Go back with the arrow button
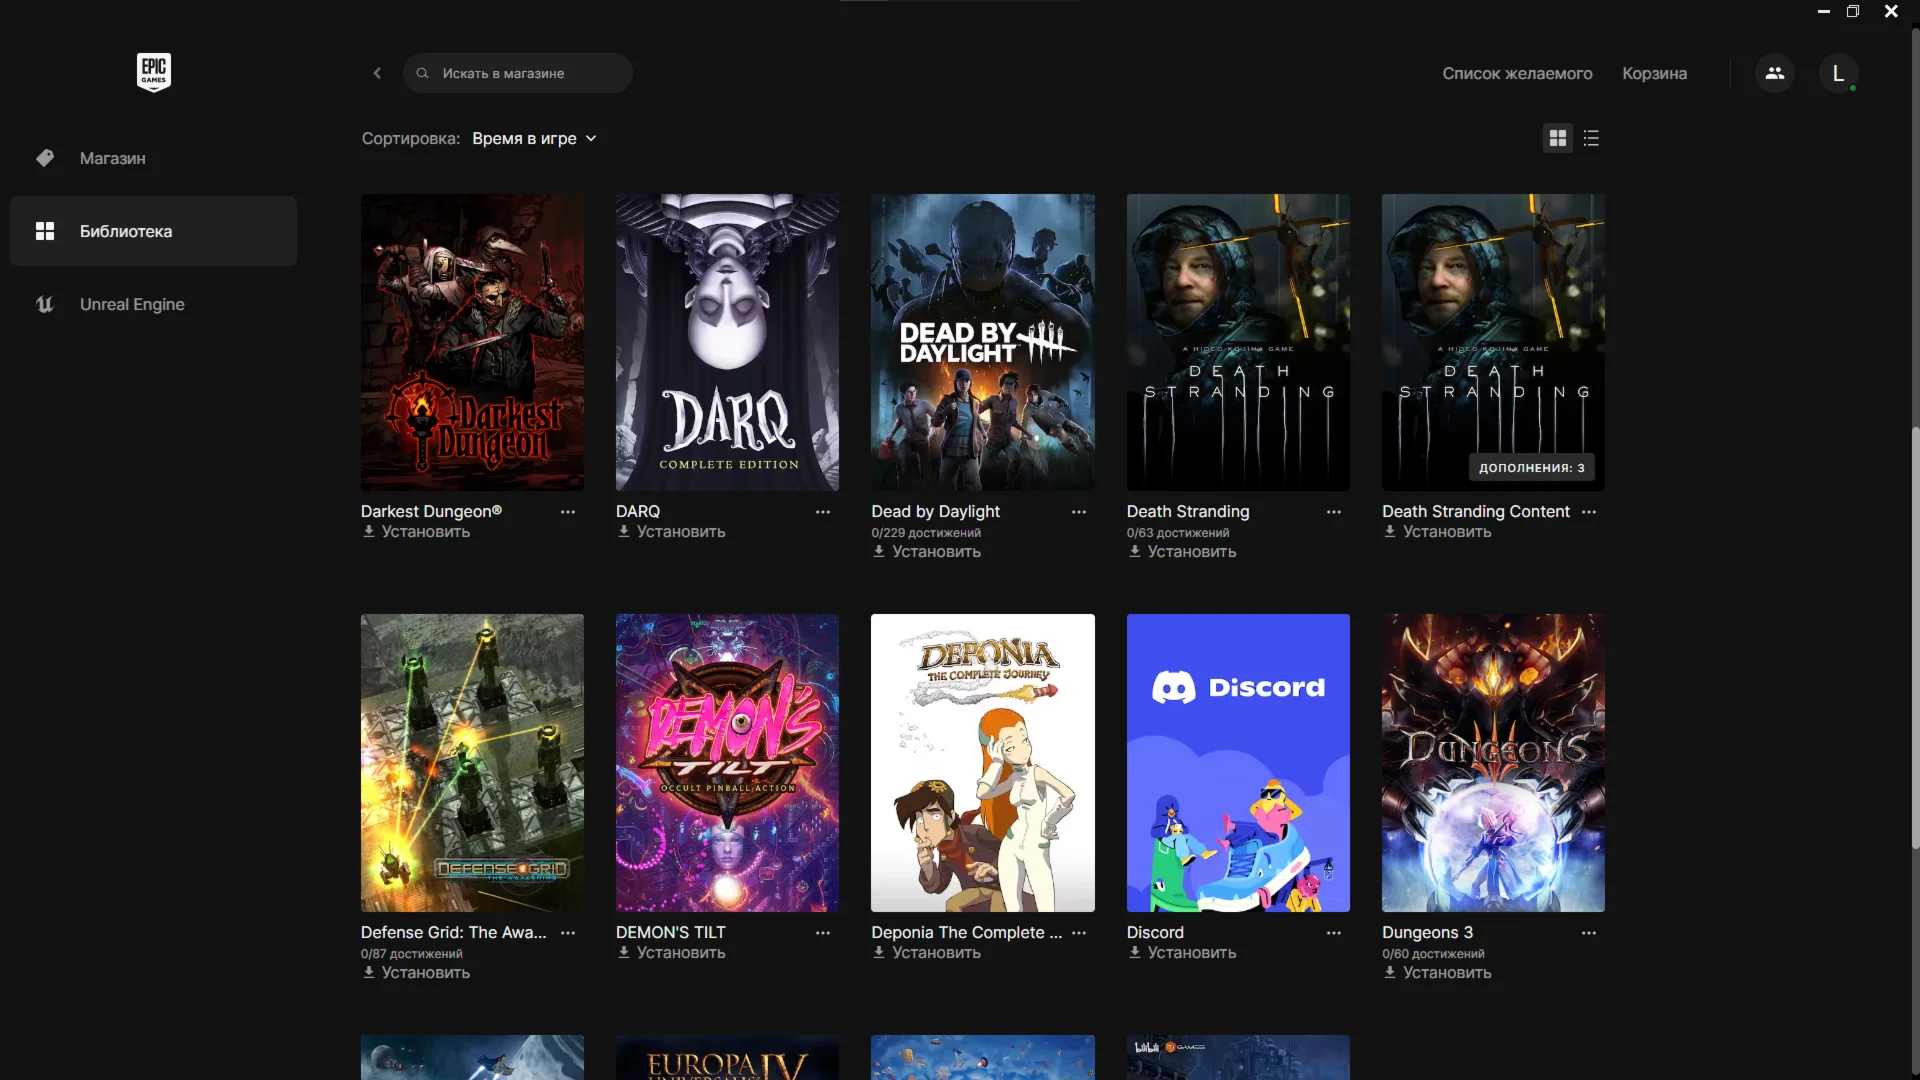Image resolution: width=1920 pixels, height=1080 pixels. pyautogui.click(x=377, y=73)
